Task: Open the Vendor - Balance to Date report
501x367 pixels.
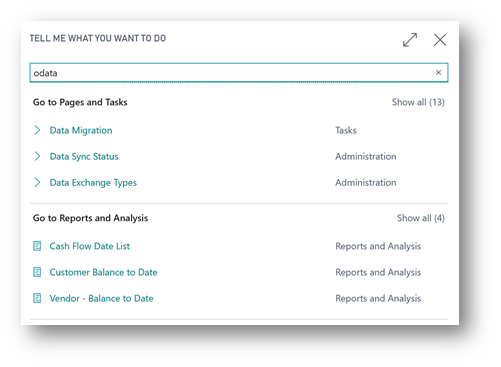Action: tap(101, 298)
